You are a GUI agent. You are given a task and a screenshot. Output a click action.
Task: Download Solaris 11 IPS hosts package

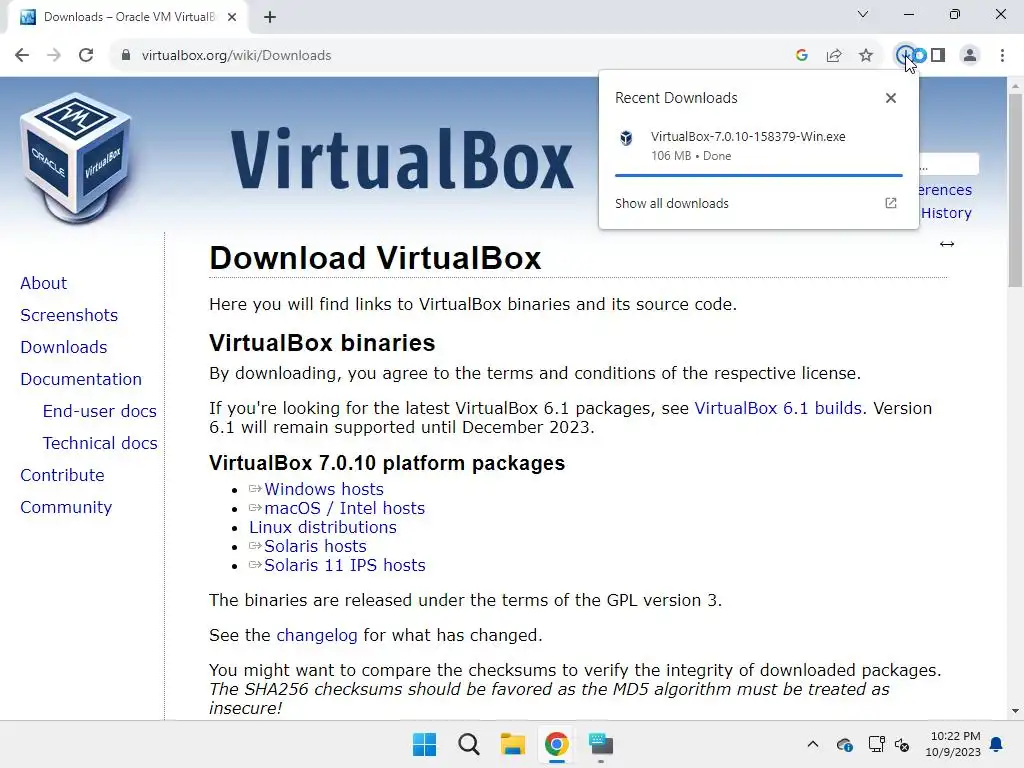click(344, 565)
